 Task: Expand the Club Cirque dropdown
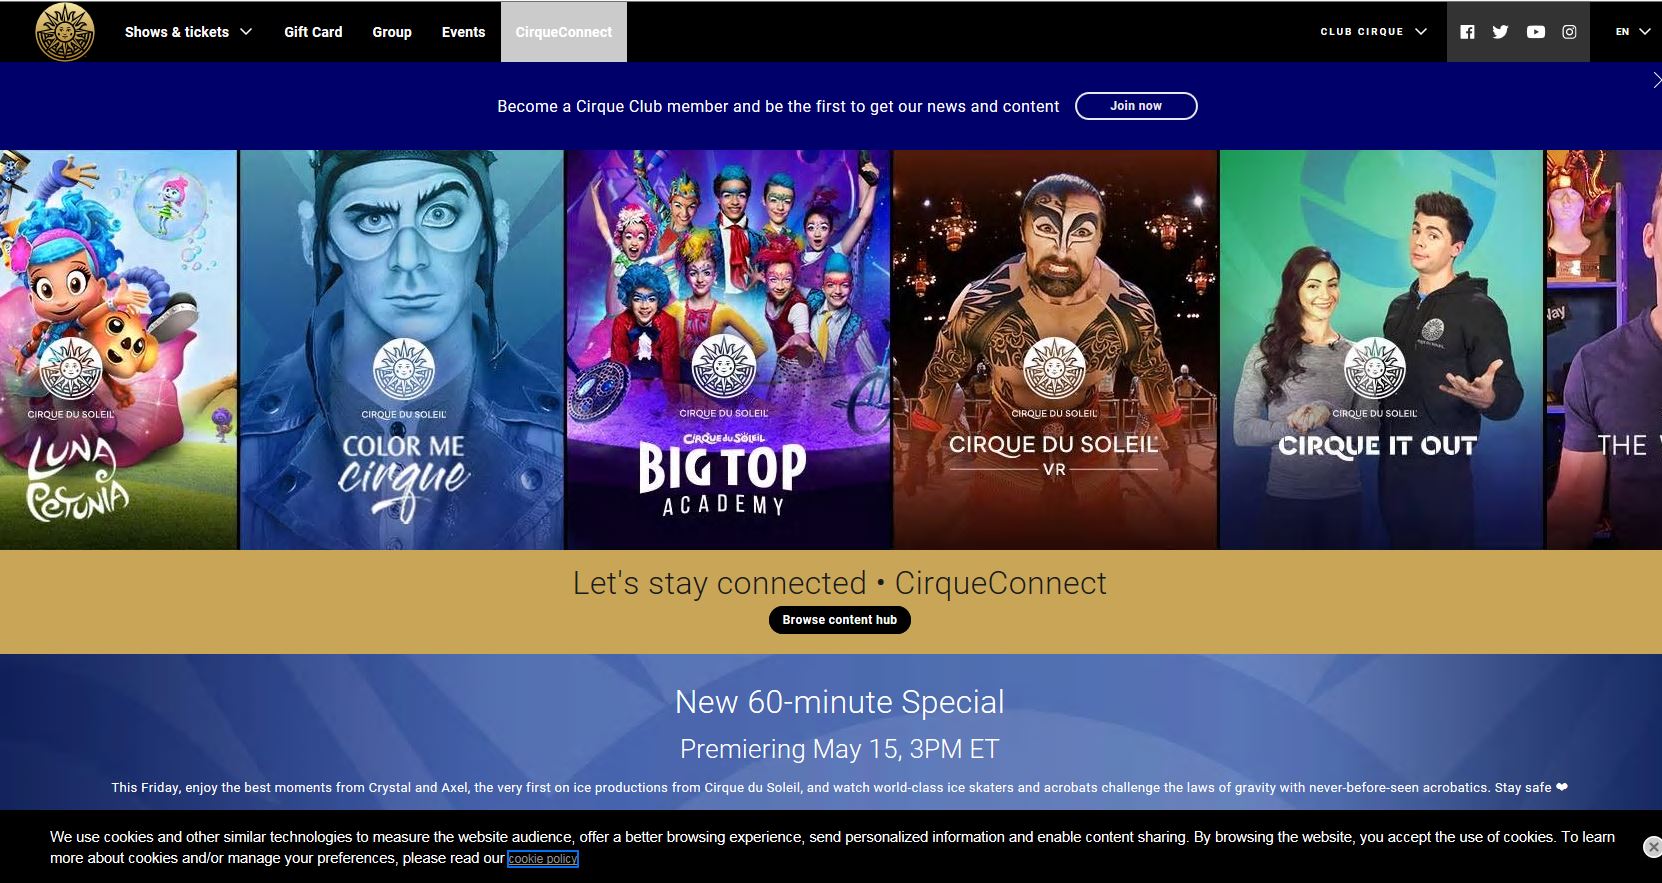click(x=1373, y=32)
